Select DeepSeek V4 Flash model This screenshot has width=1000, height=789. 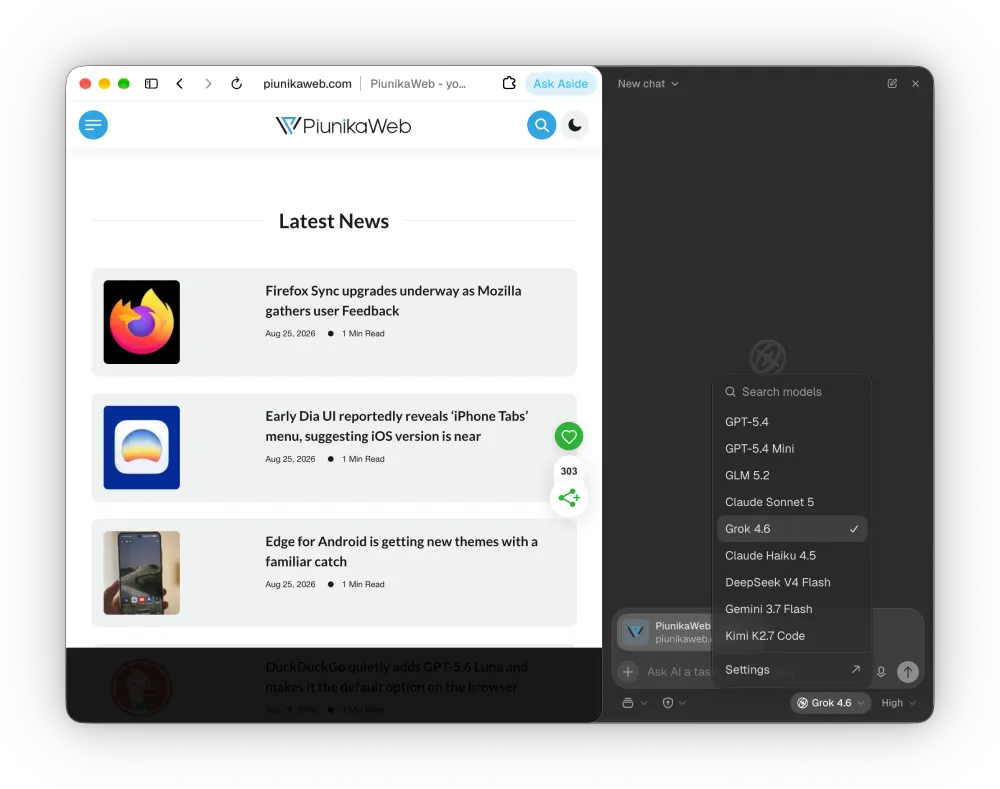(791, 582)
